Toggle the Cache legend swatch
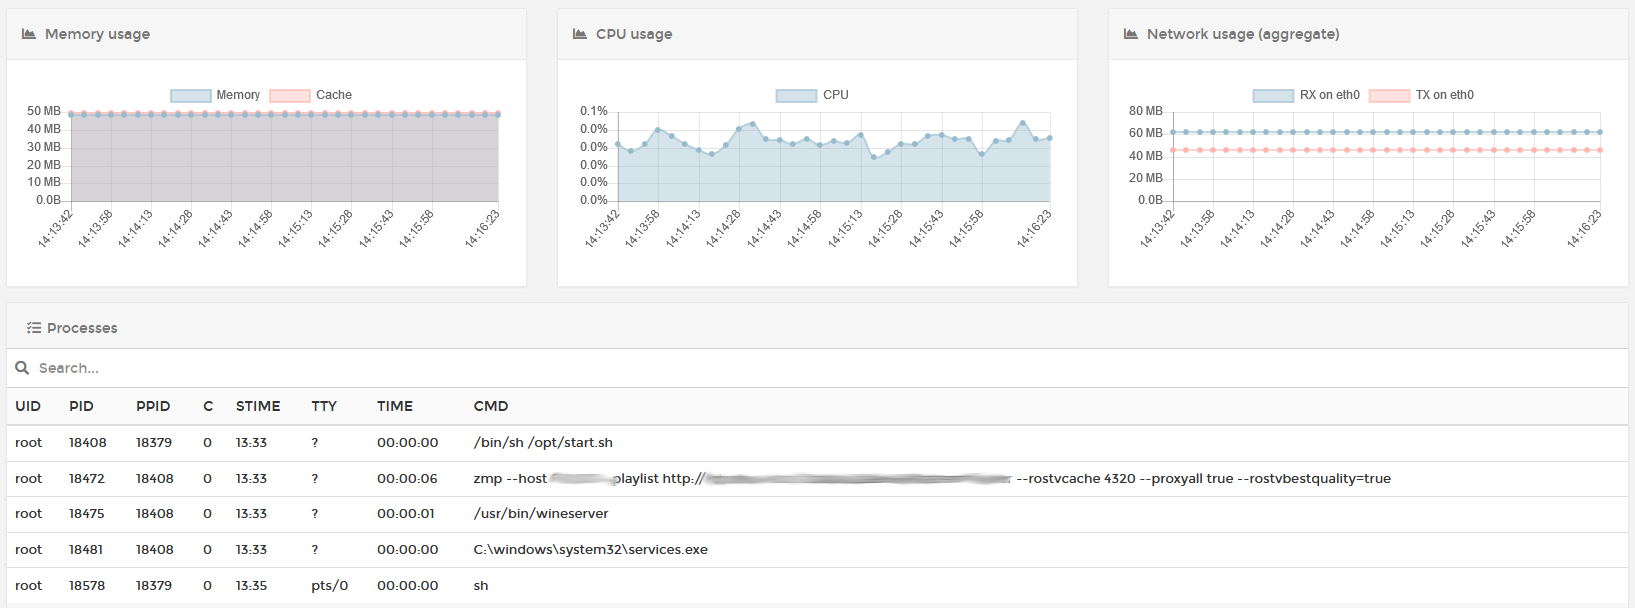 pos(290,95)
